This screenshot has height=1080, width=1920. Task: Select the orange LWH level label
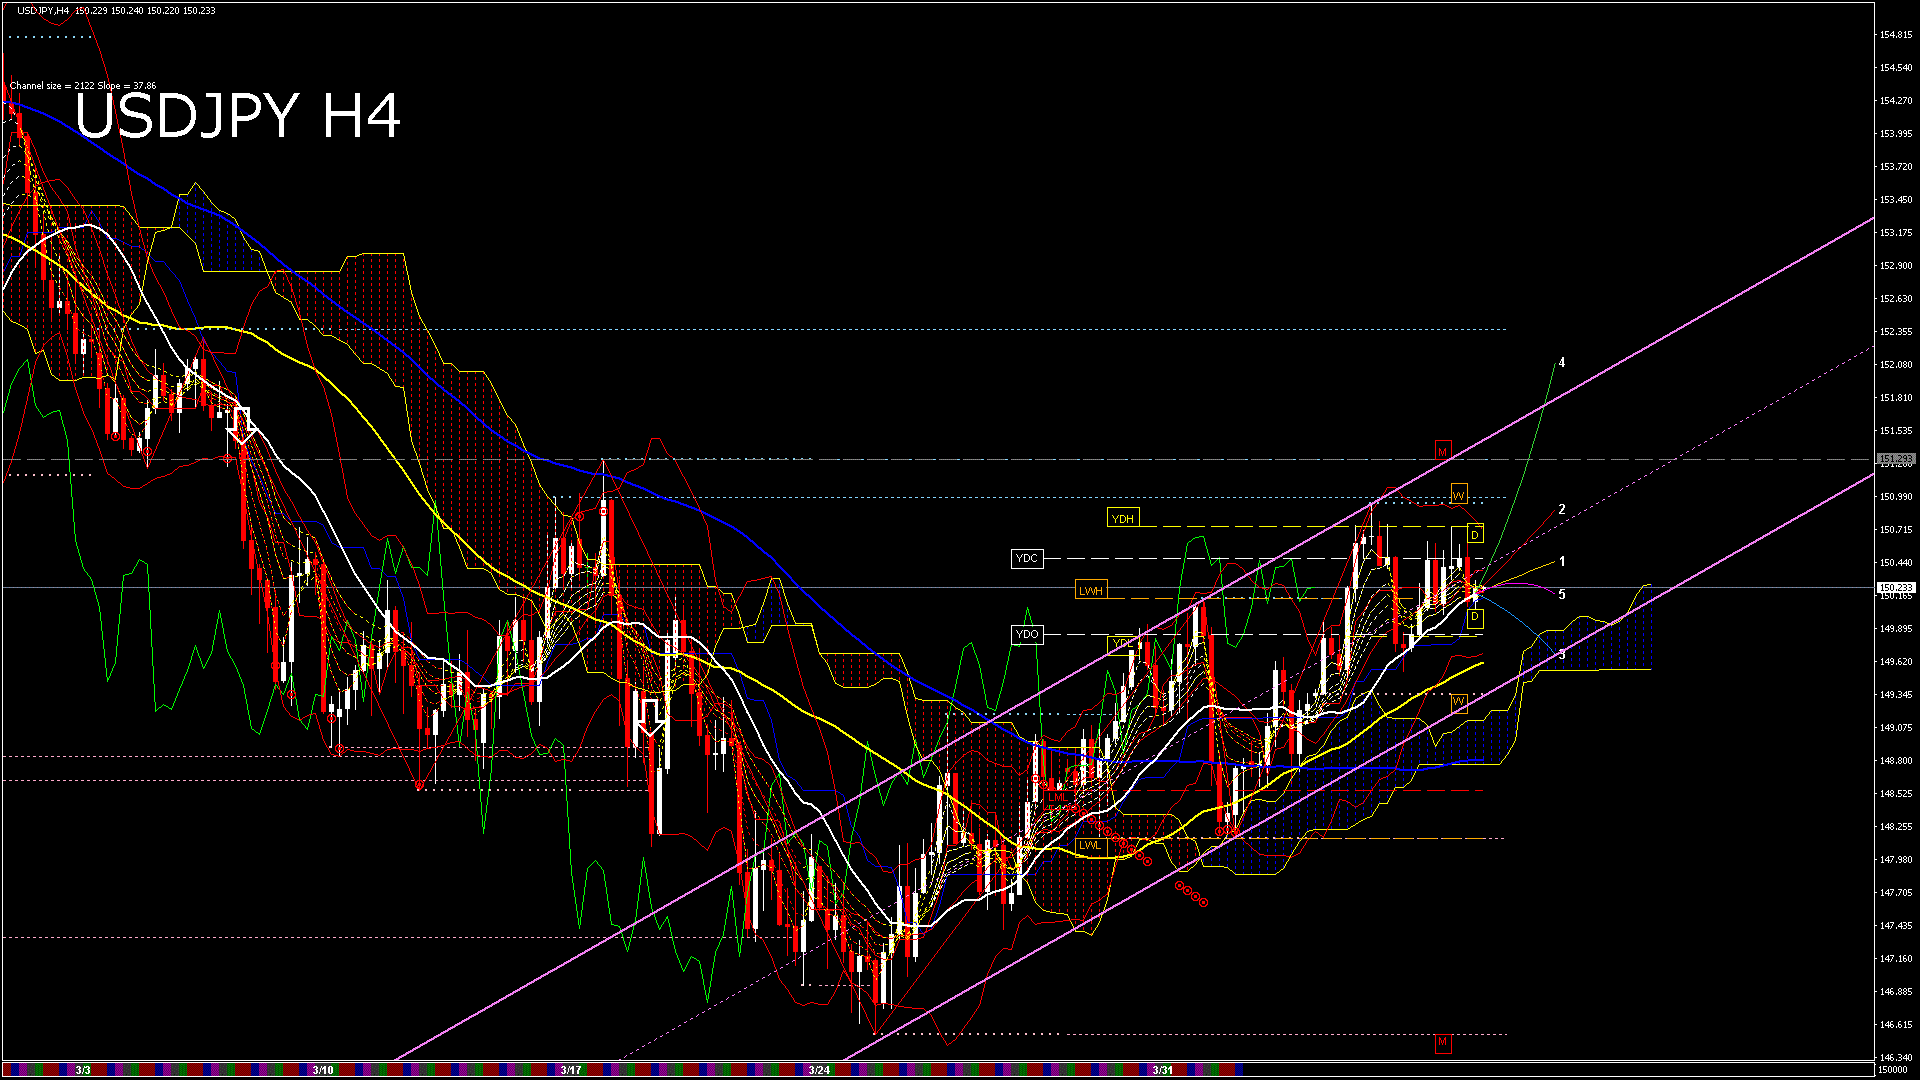point(1091,590)
